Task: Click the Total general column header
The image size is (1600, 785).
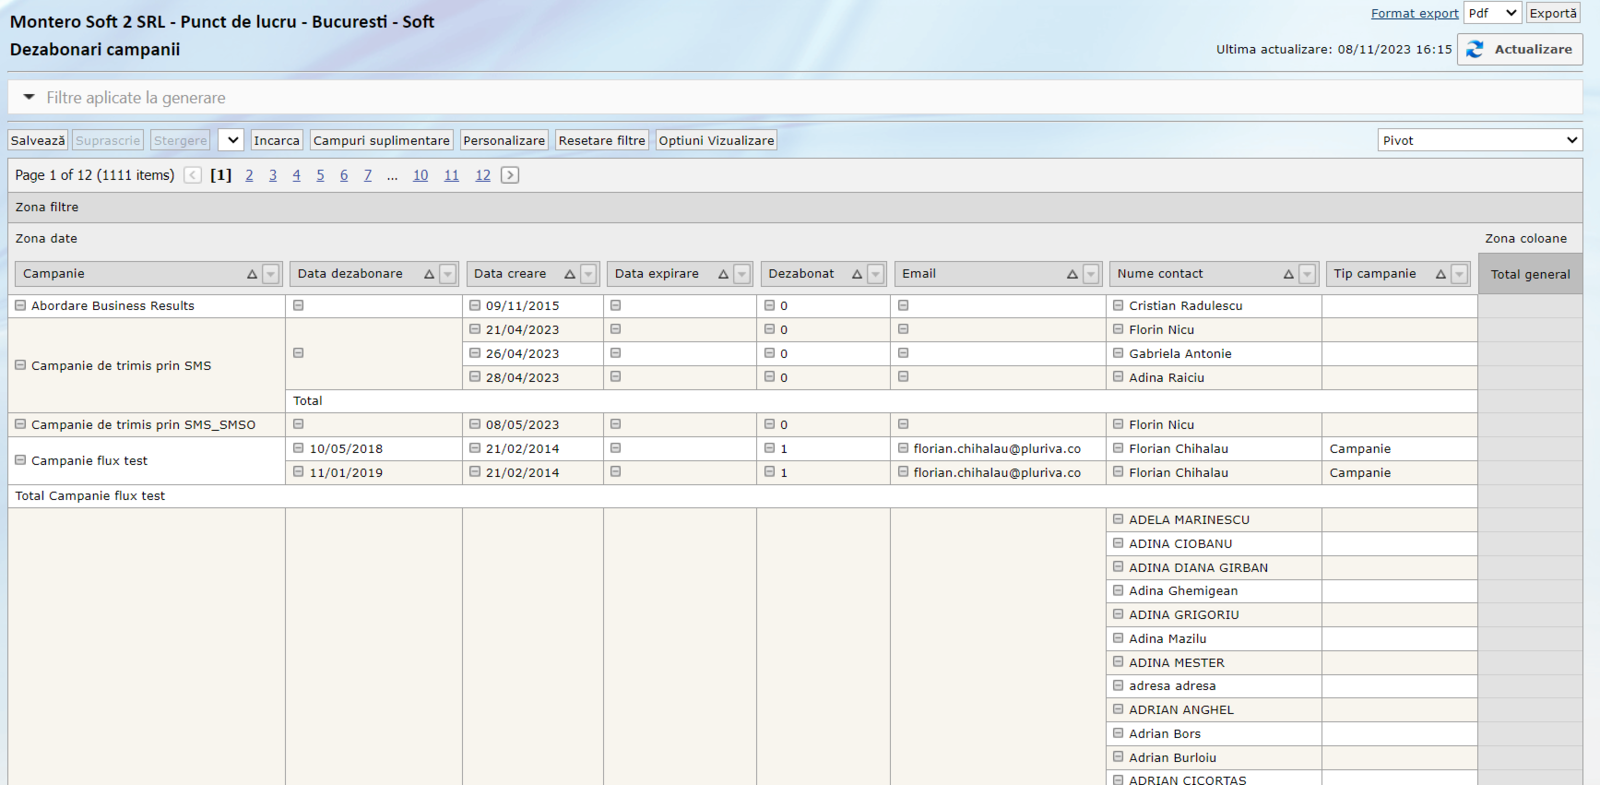Action: (x=1530, y=274)
